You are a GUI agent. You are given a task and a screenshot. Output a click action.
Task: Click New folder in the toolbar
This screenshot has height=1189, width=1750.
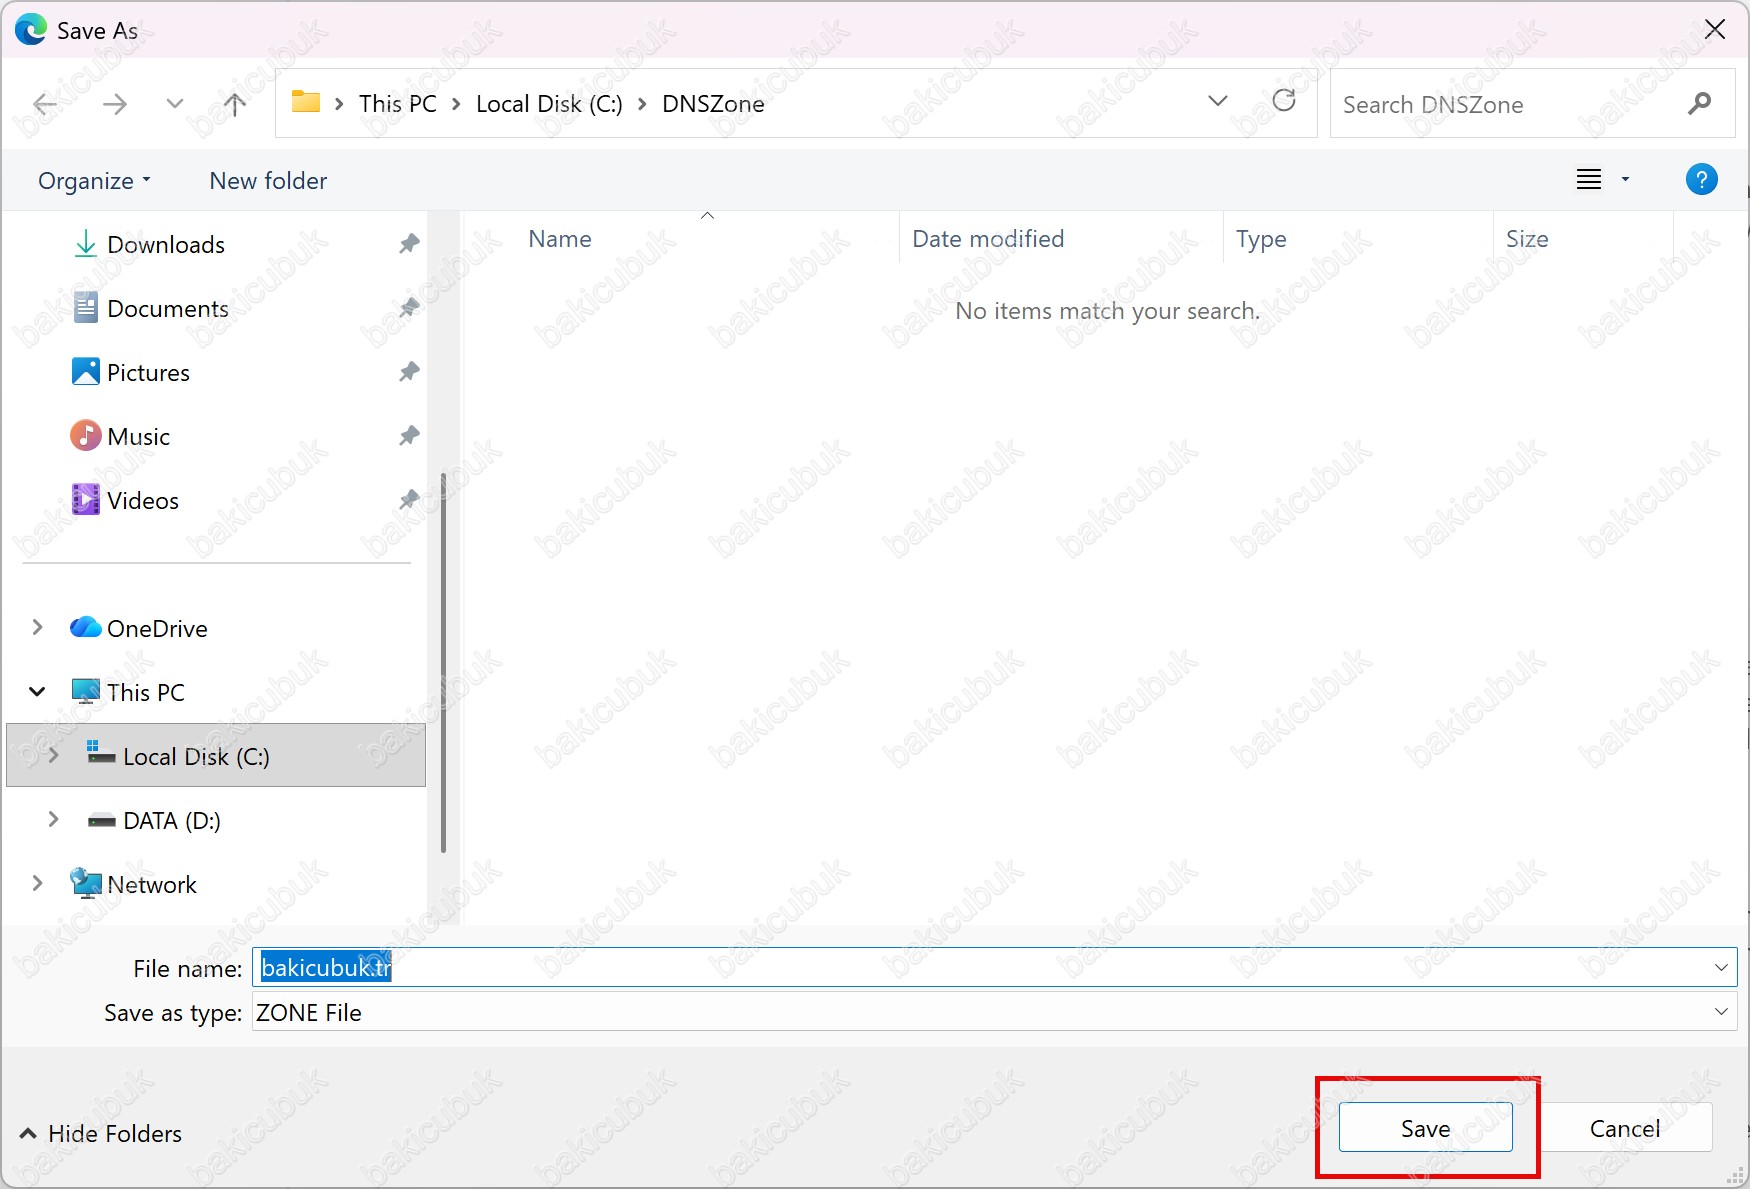tap(268, 181)
